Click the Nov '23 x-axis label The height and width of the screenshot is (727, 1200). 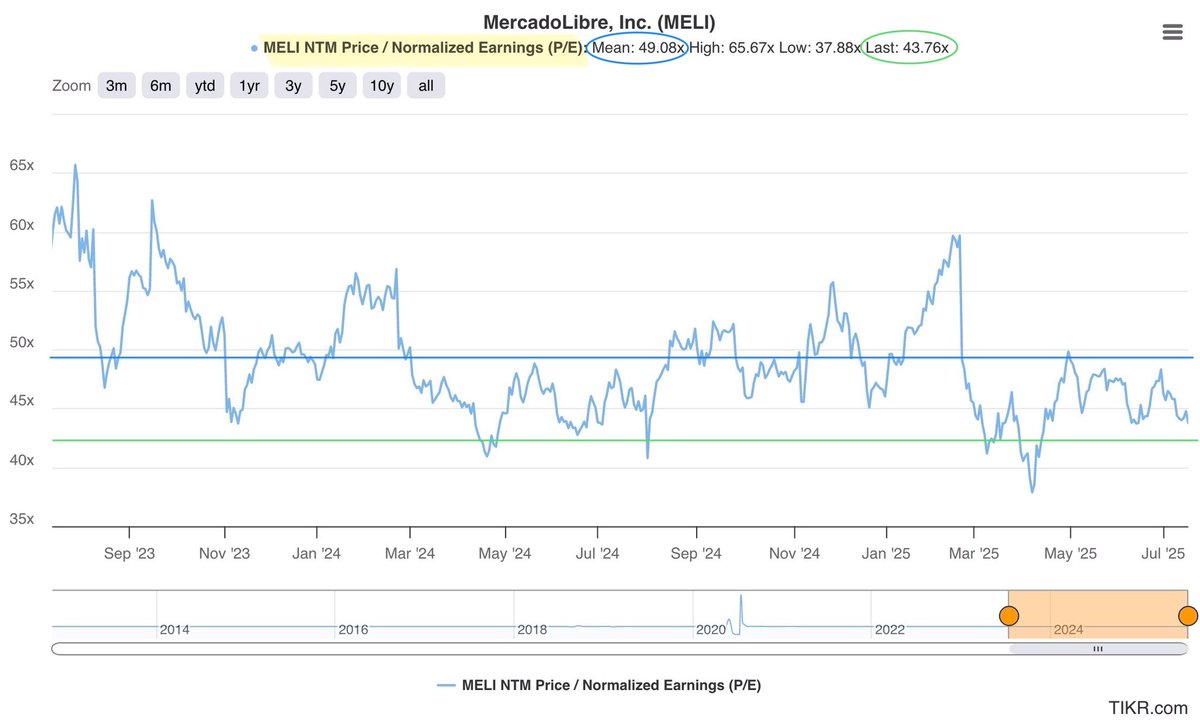224,553
